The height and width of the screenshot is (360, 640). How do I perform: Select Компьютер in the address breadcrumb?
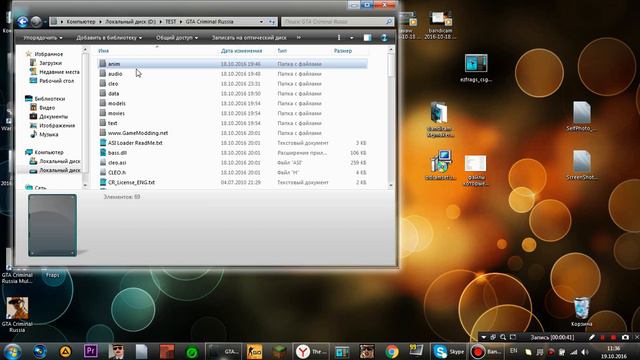pos(81,22)
